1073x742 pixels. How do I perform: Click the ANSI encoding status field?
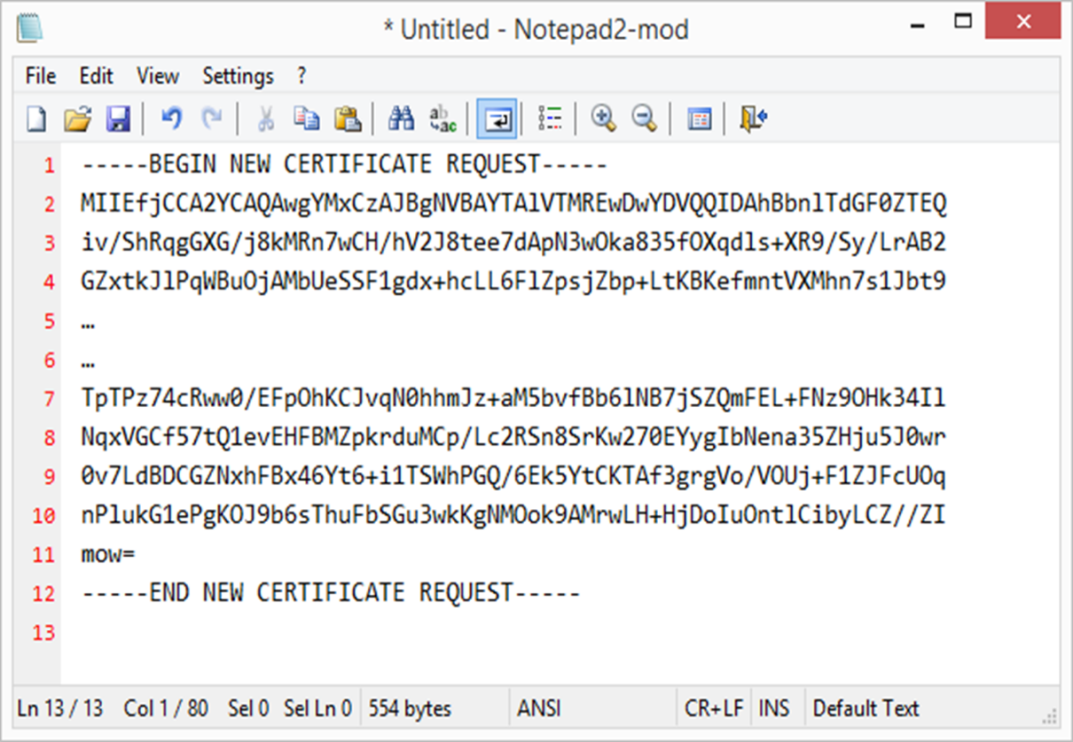coord(539,708)
